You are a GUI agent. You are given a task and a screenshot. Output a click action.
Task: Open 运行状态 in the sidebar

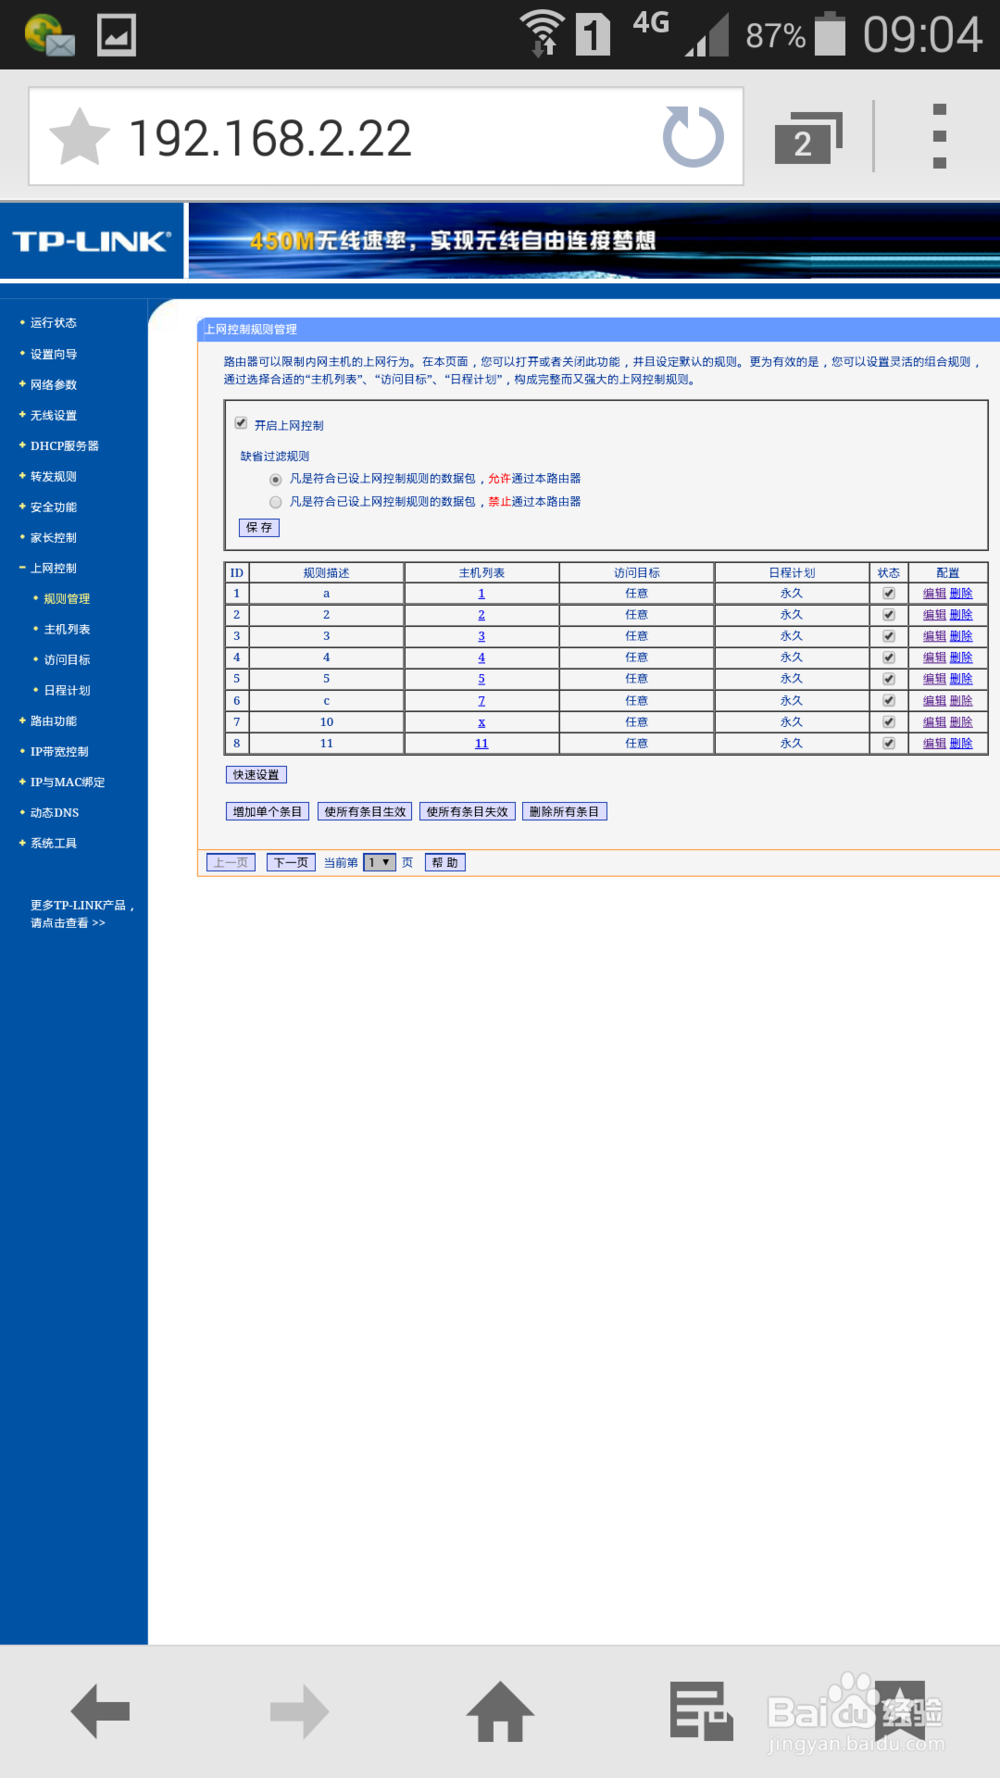tap(53, 323)
